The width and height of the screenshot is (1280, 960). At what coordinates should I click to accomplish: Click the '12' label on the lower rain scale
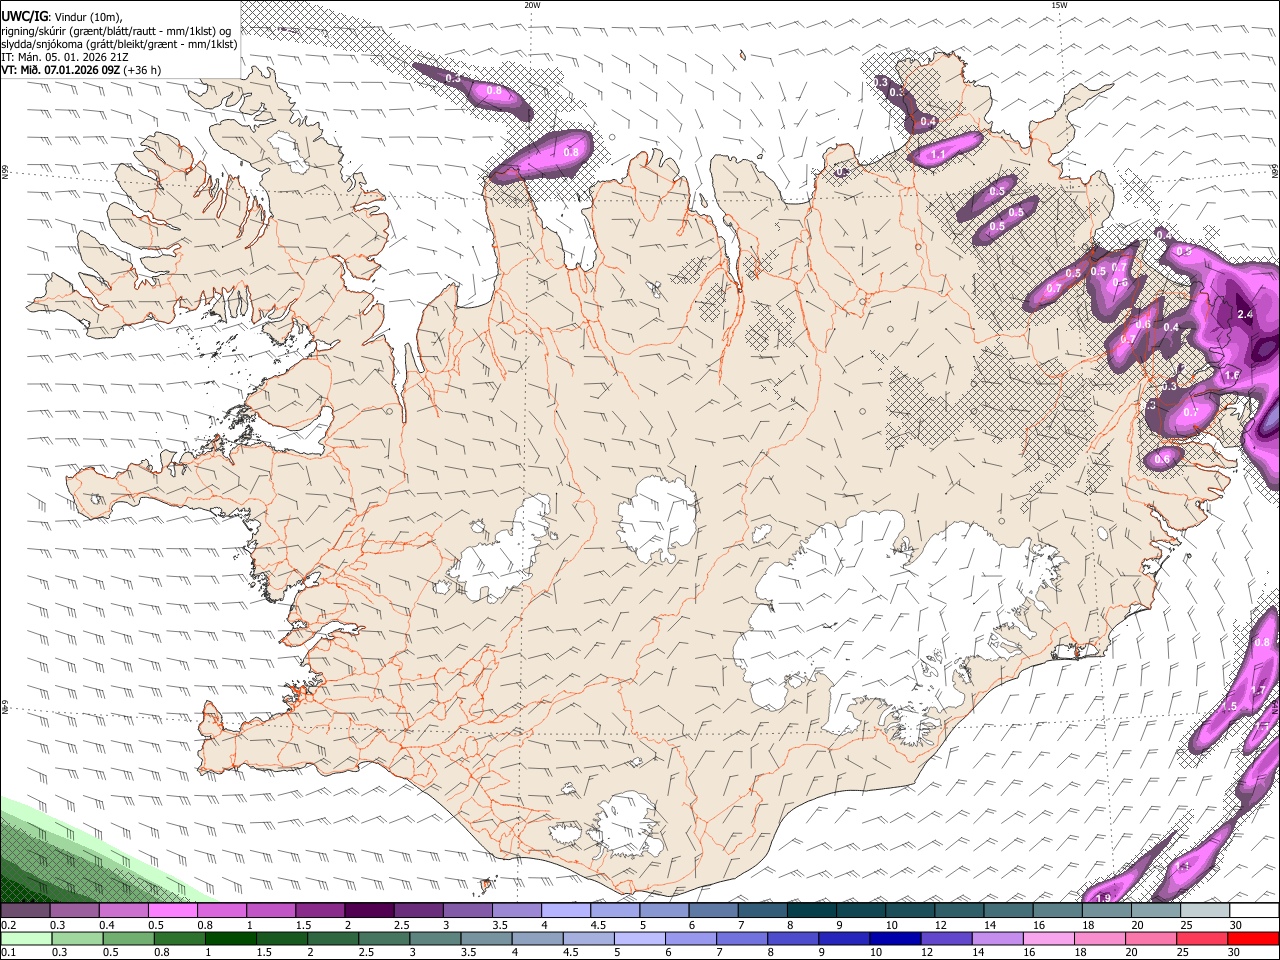(926, 952)
